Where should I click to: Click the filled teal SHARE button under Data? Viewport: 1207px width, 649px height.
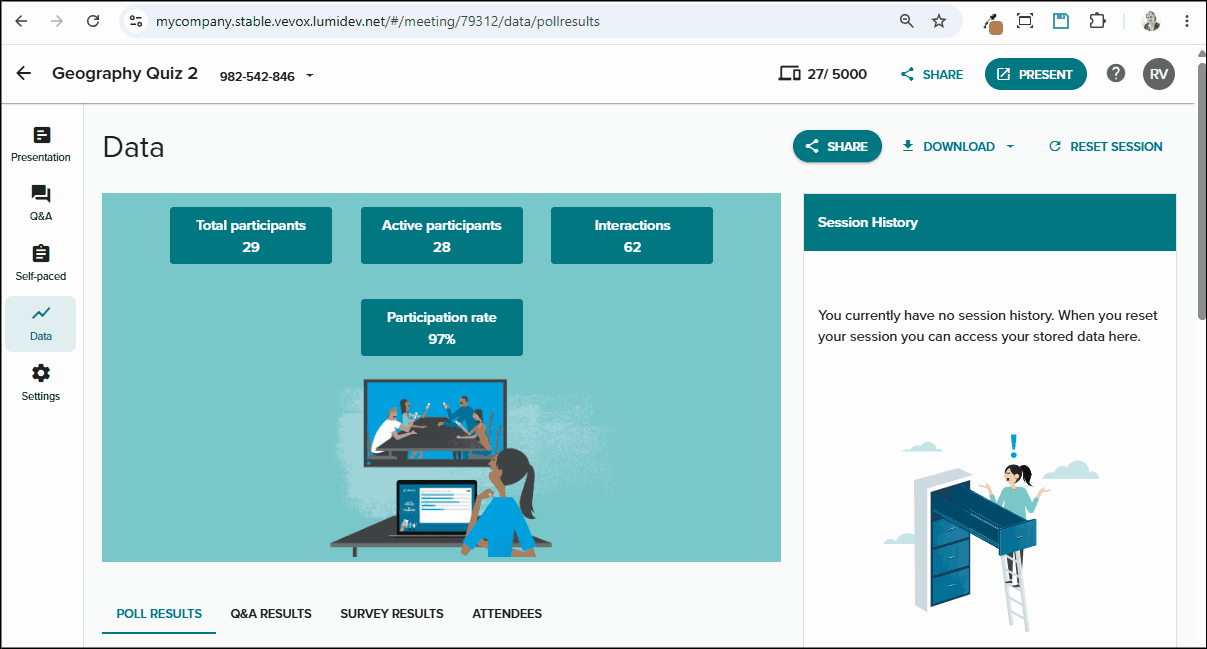coord(837,146)
